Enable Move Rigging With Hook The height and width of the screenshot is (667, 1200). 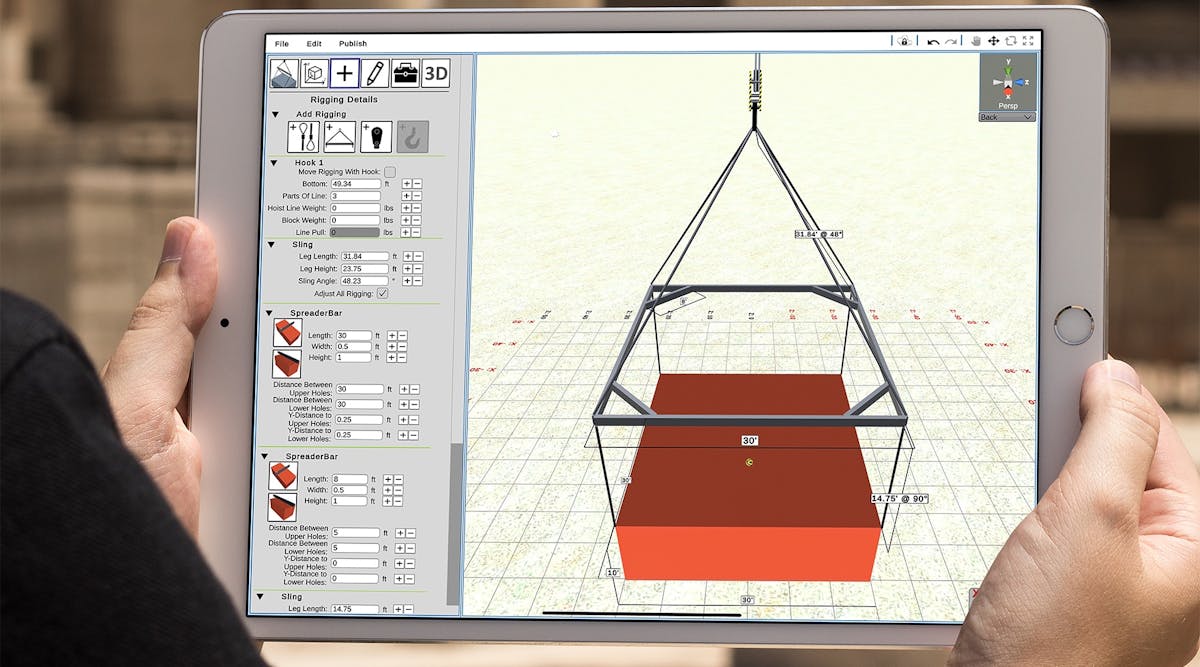tap(389, 171)
